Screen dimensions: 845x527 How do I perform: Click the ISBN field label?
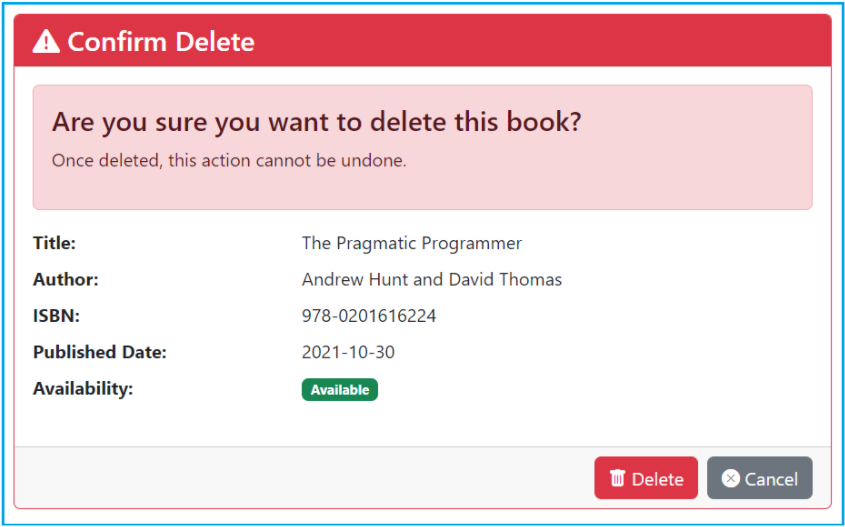[x=56, y=316]
